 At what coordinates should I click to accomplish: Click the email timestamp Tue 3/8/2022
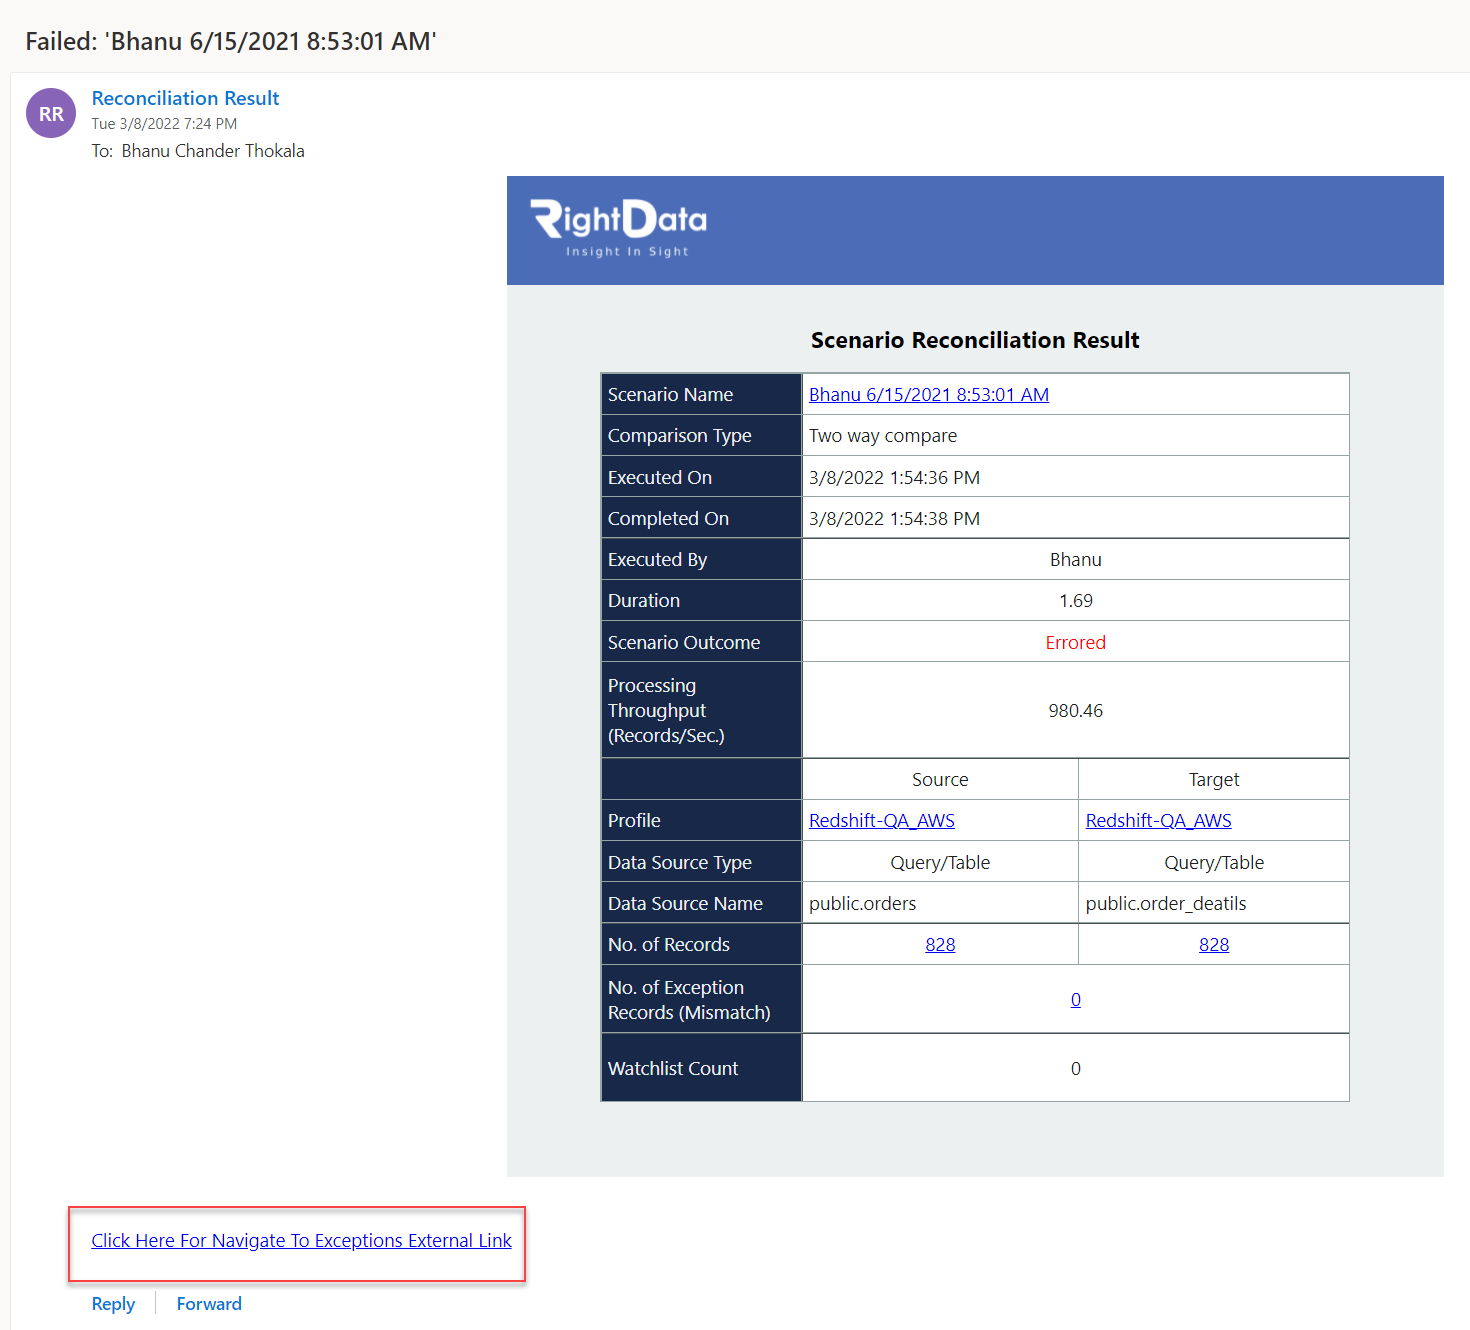tap(164, 124)
